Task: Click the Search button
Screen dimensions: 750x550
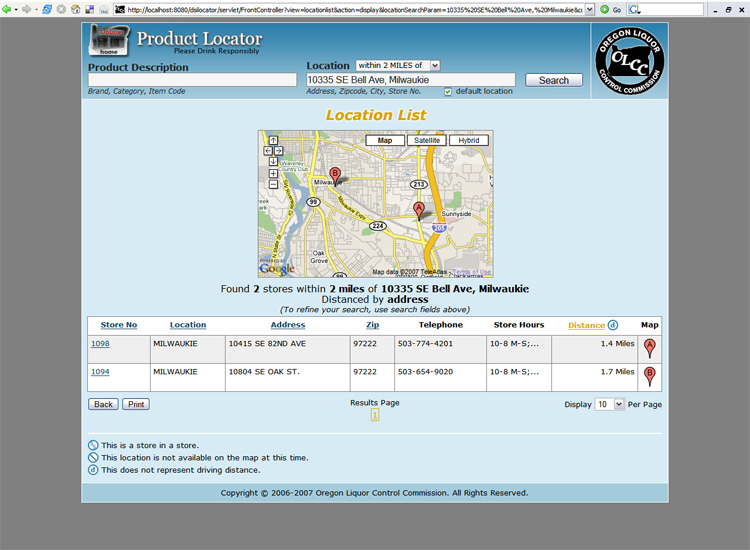Action: coord(554,80)
